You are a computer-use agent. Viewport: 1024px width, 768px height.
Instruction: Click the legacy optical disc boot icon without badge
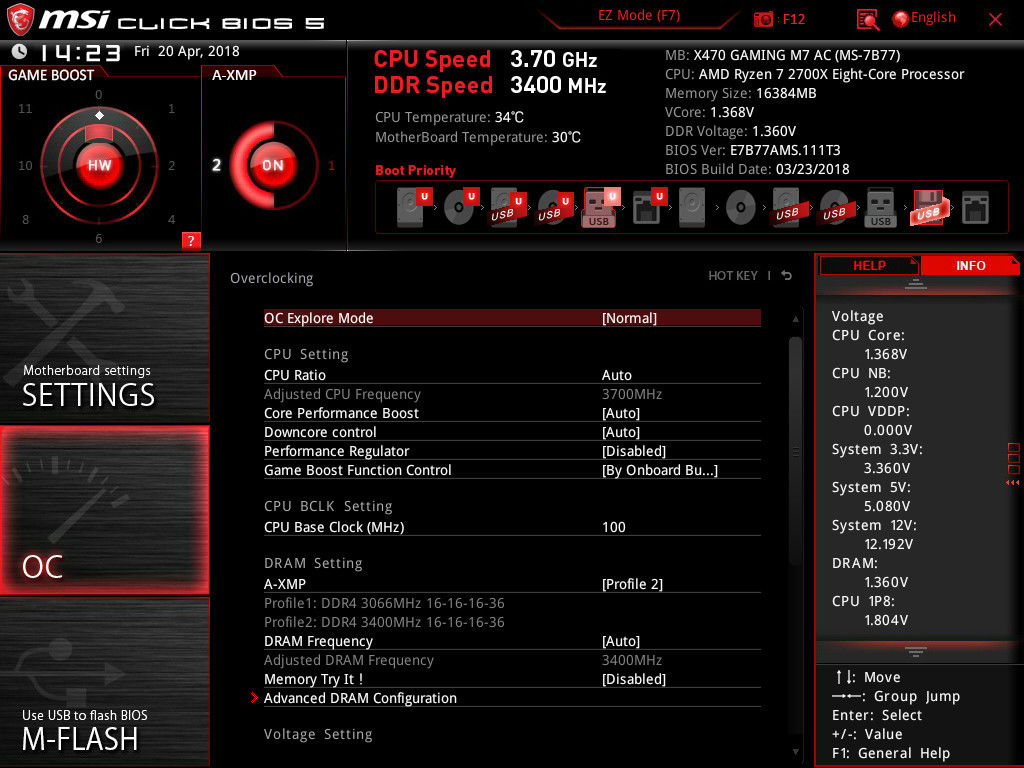(x=740, y=207)
